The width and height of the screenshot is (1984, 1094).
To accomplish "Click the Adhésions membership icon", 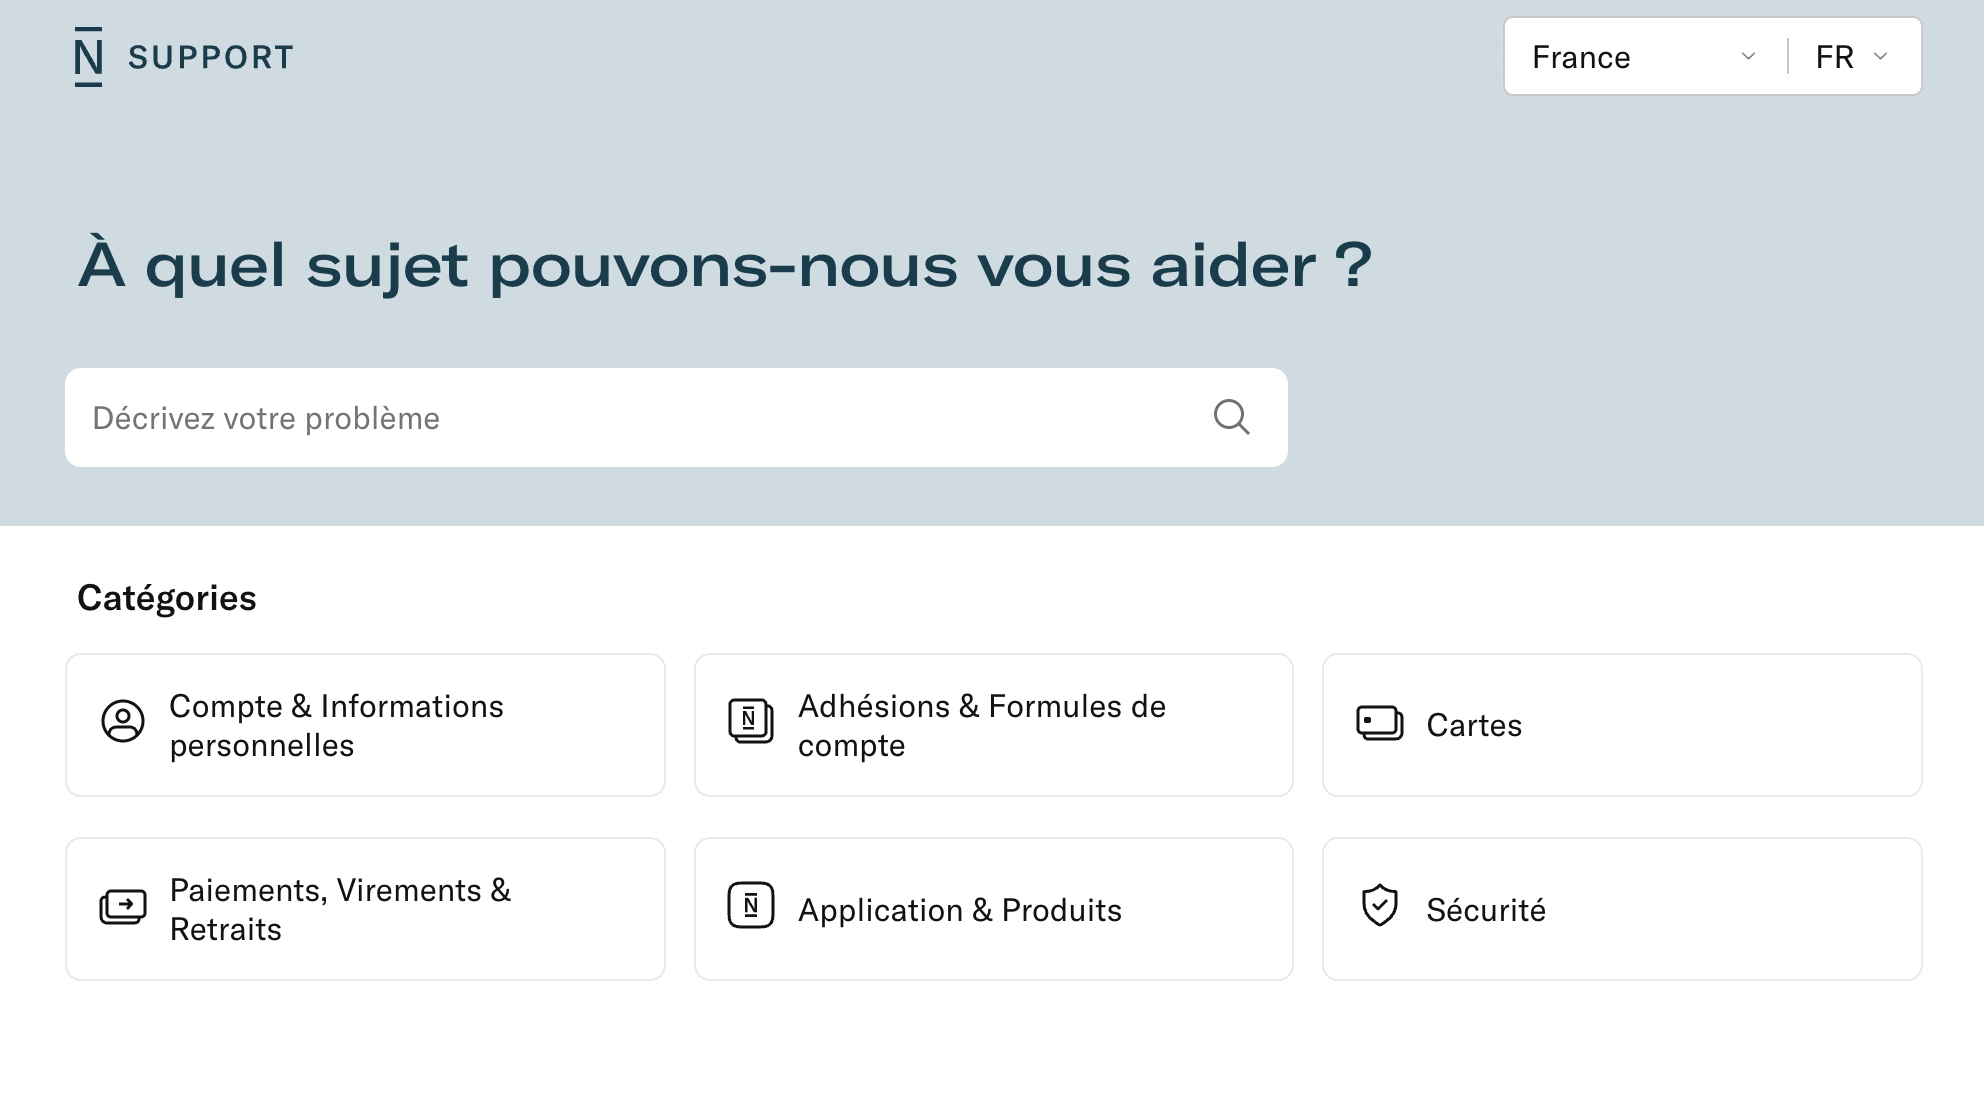I will (751, 721).
